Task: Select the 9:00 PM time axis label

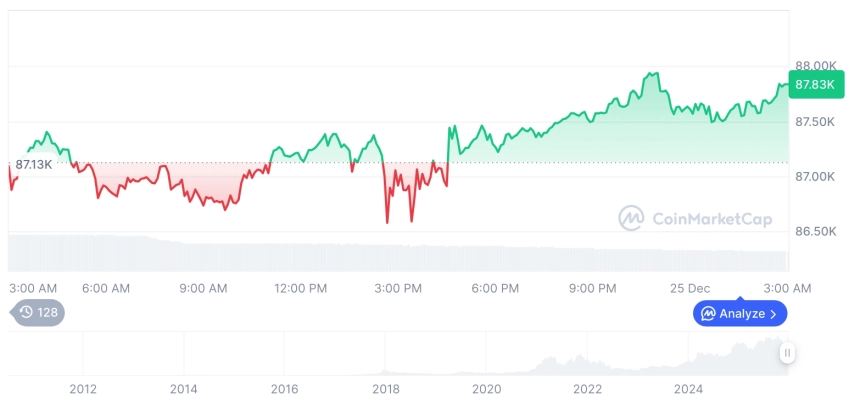Action: coord(593,288)
